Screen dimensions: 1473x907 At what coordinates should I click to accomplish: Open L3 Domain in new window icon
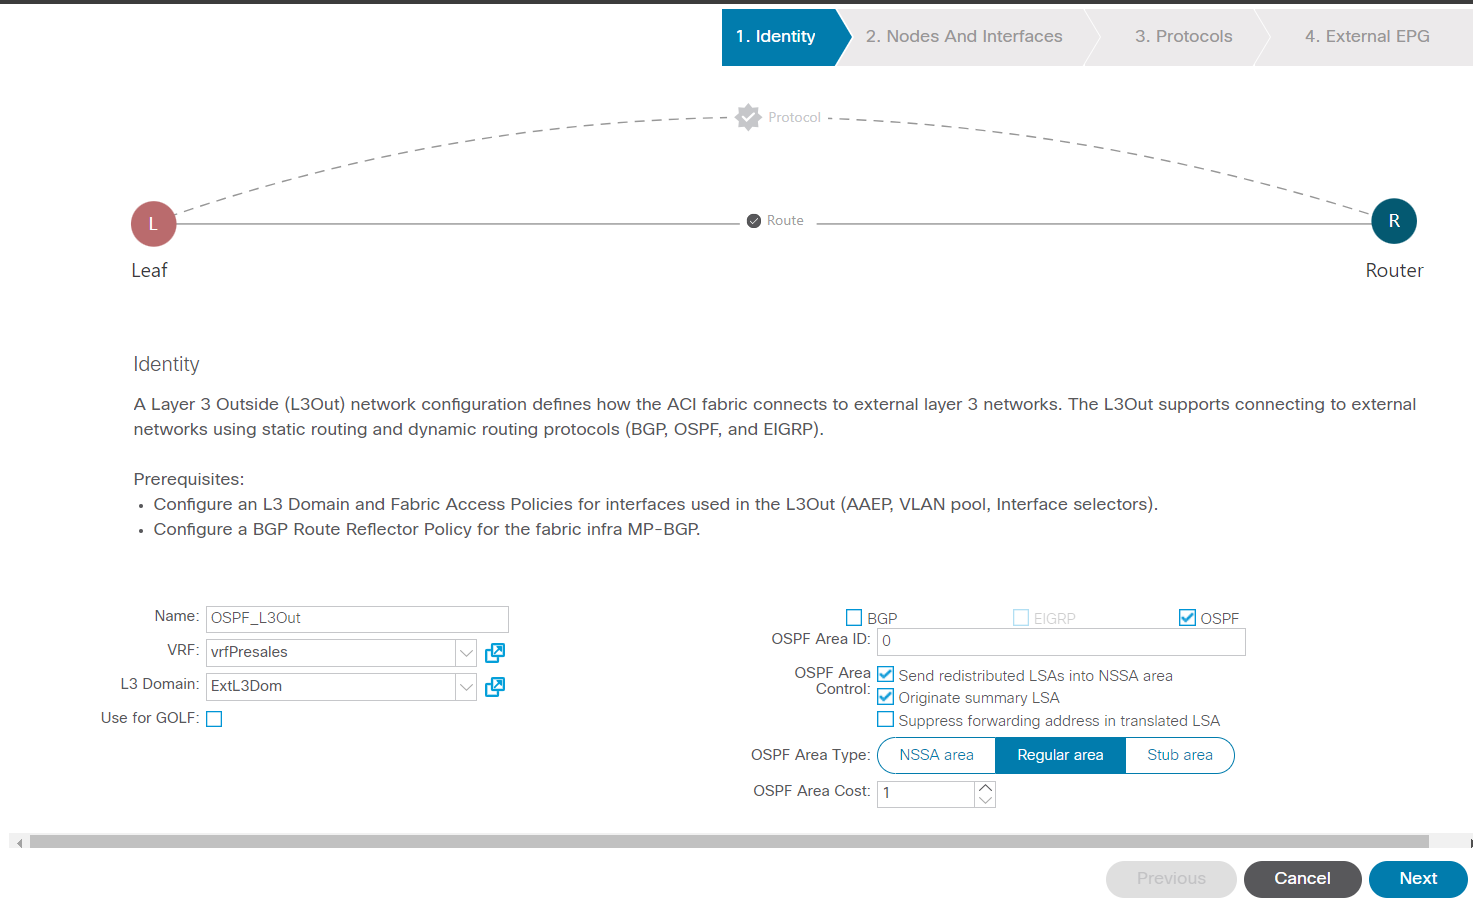pos(495,687)
